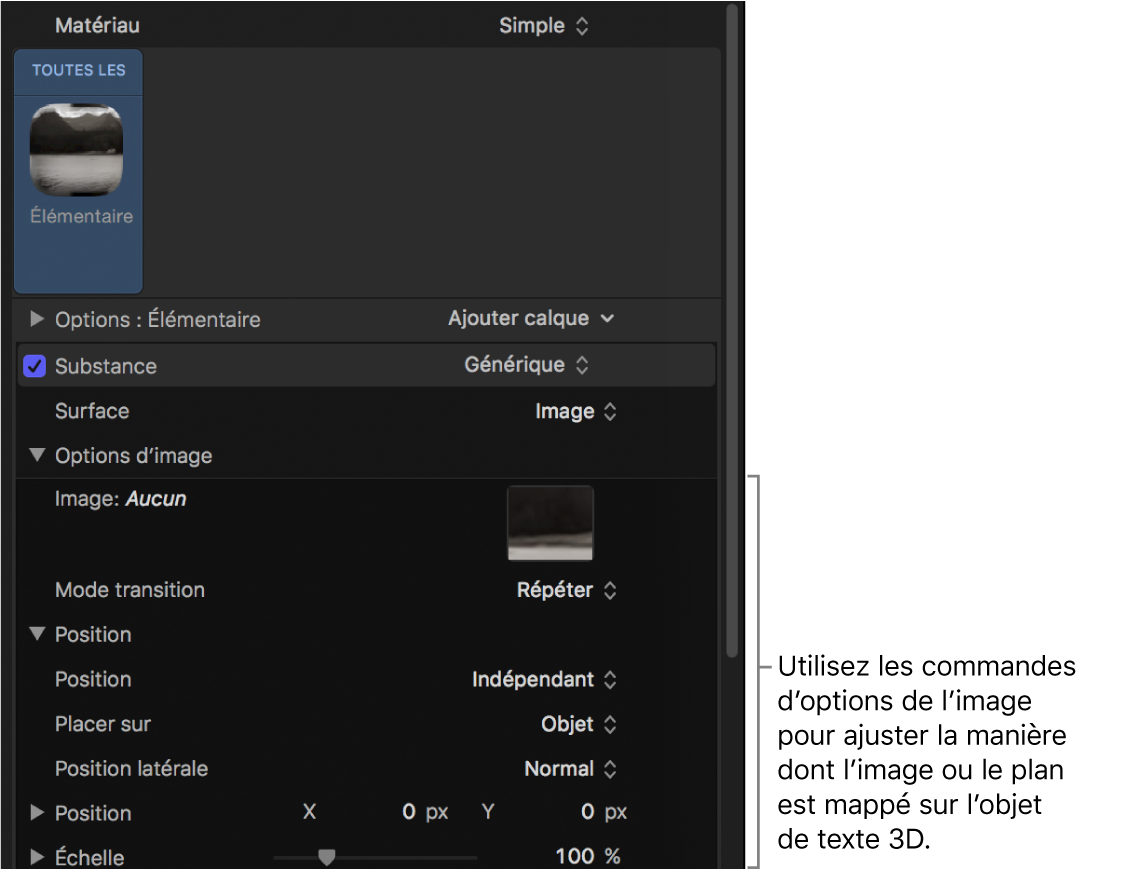
Task: Open Position latérale Normal popup
Action: pos(570,769)
